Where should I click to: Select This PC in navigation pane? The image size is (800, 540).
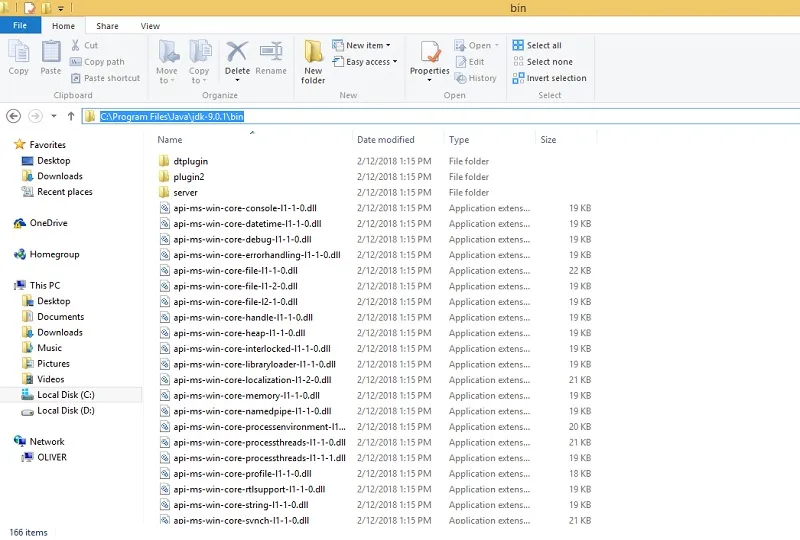pos(37,285)
